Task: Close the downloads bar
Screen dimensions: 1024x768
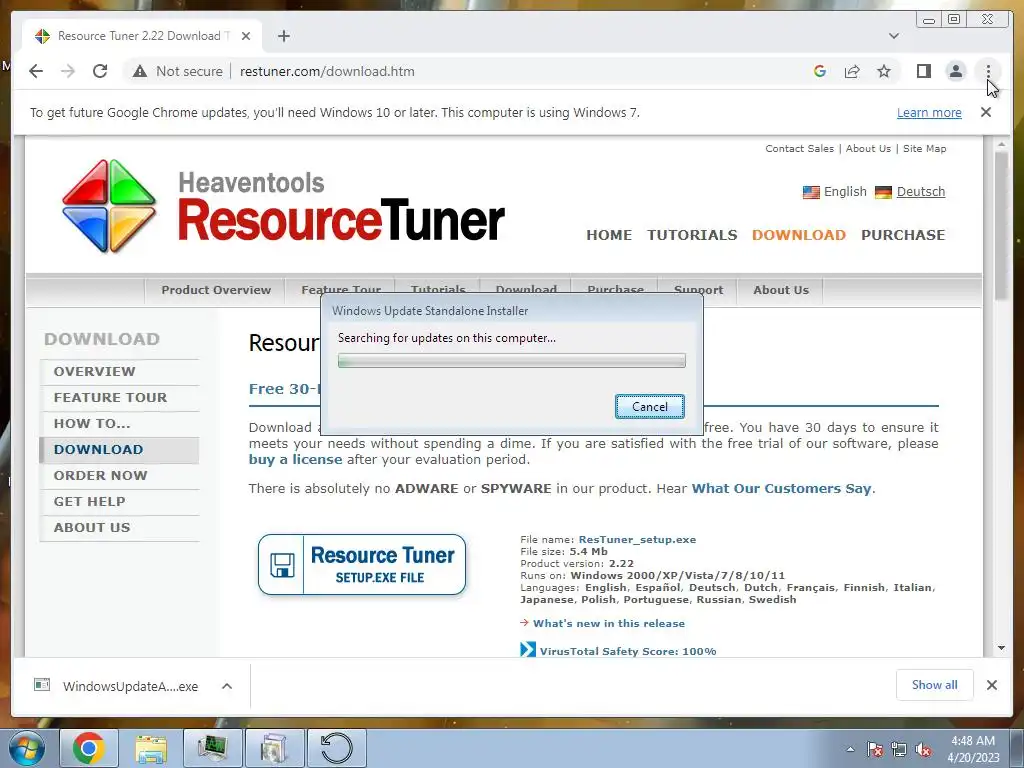Action: (x=992, y=685)
